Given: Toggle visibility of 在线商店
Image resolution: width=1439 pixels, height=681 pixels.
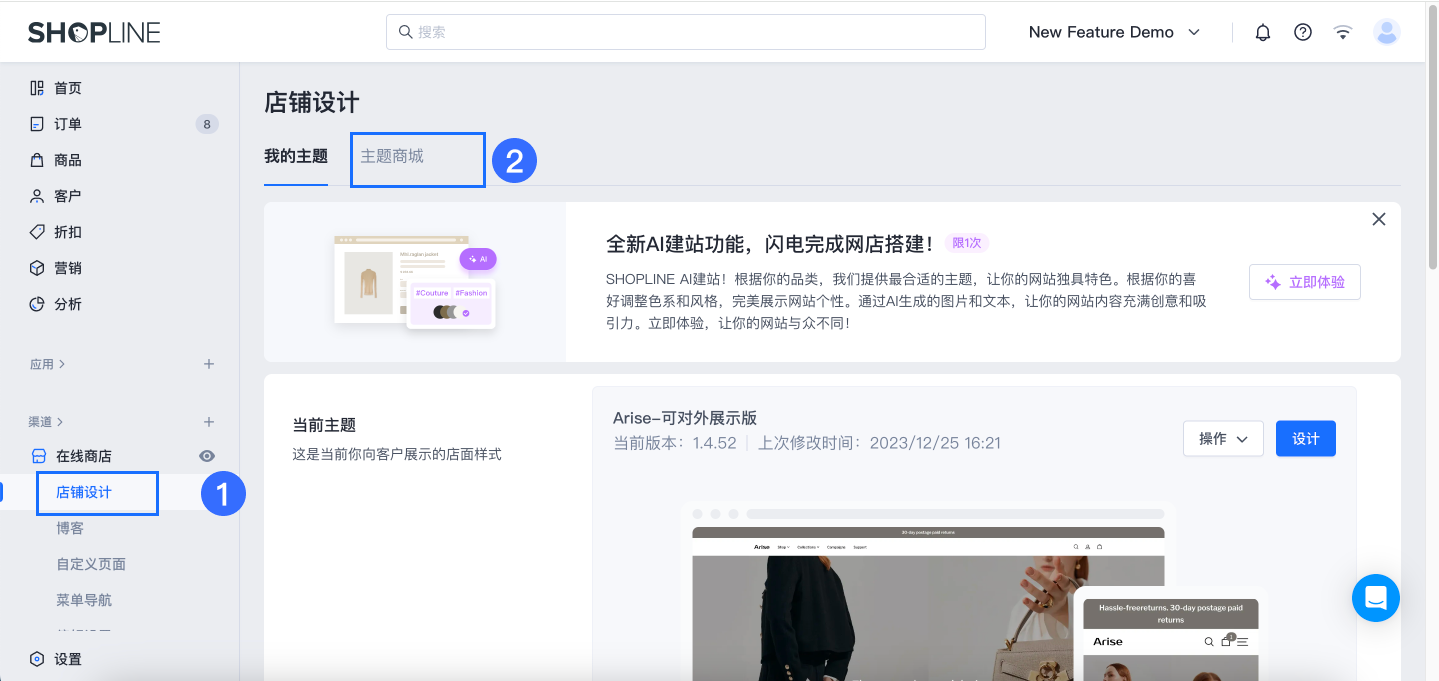Looking at the screenshot, I should click(207, 455).
